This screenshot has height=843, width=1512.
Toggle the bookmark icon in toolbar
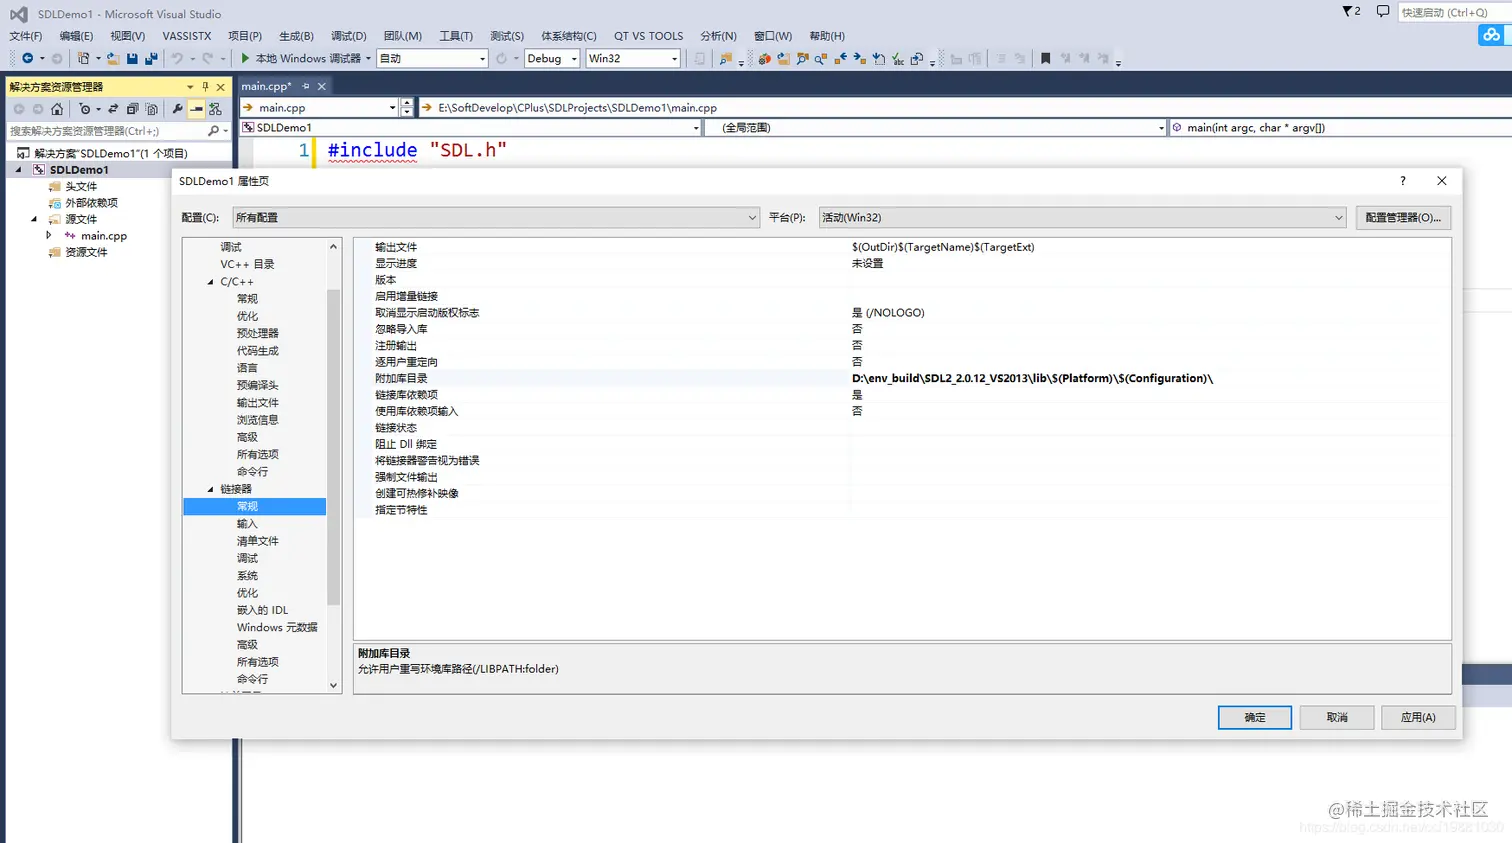(1046, 58)
